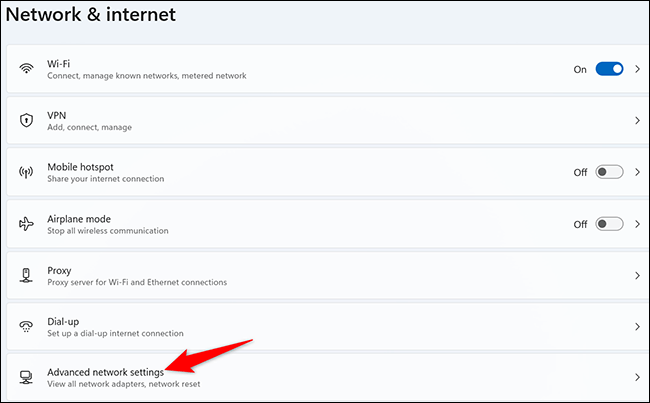Click the Airplane mode plane icon
Viewport: 650px width, 403px height.
coord(26,224)
